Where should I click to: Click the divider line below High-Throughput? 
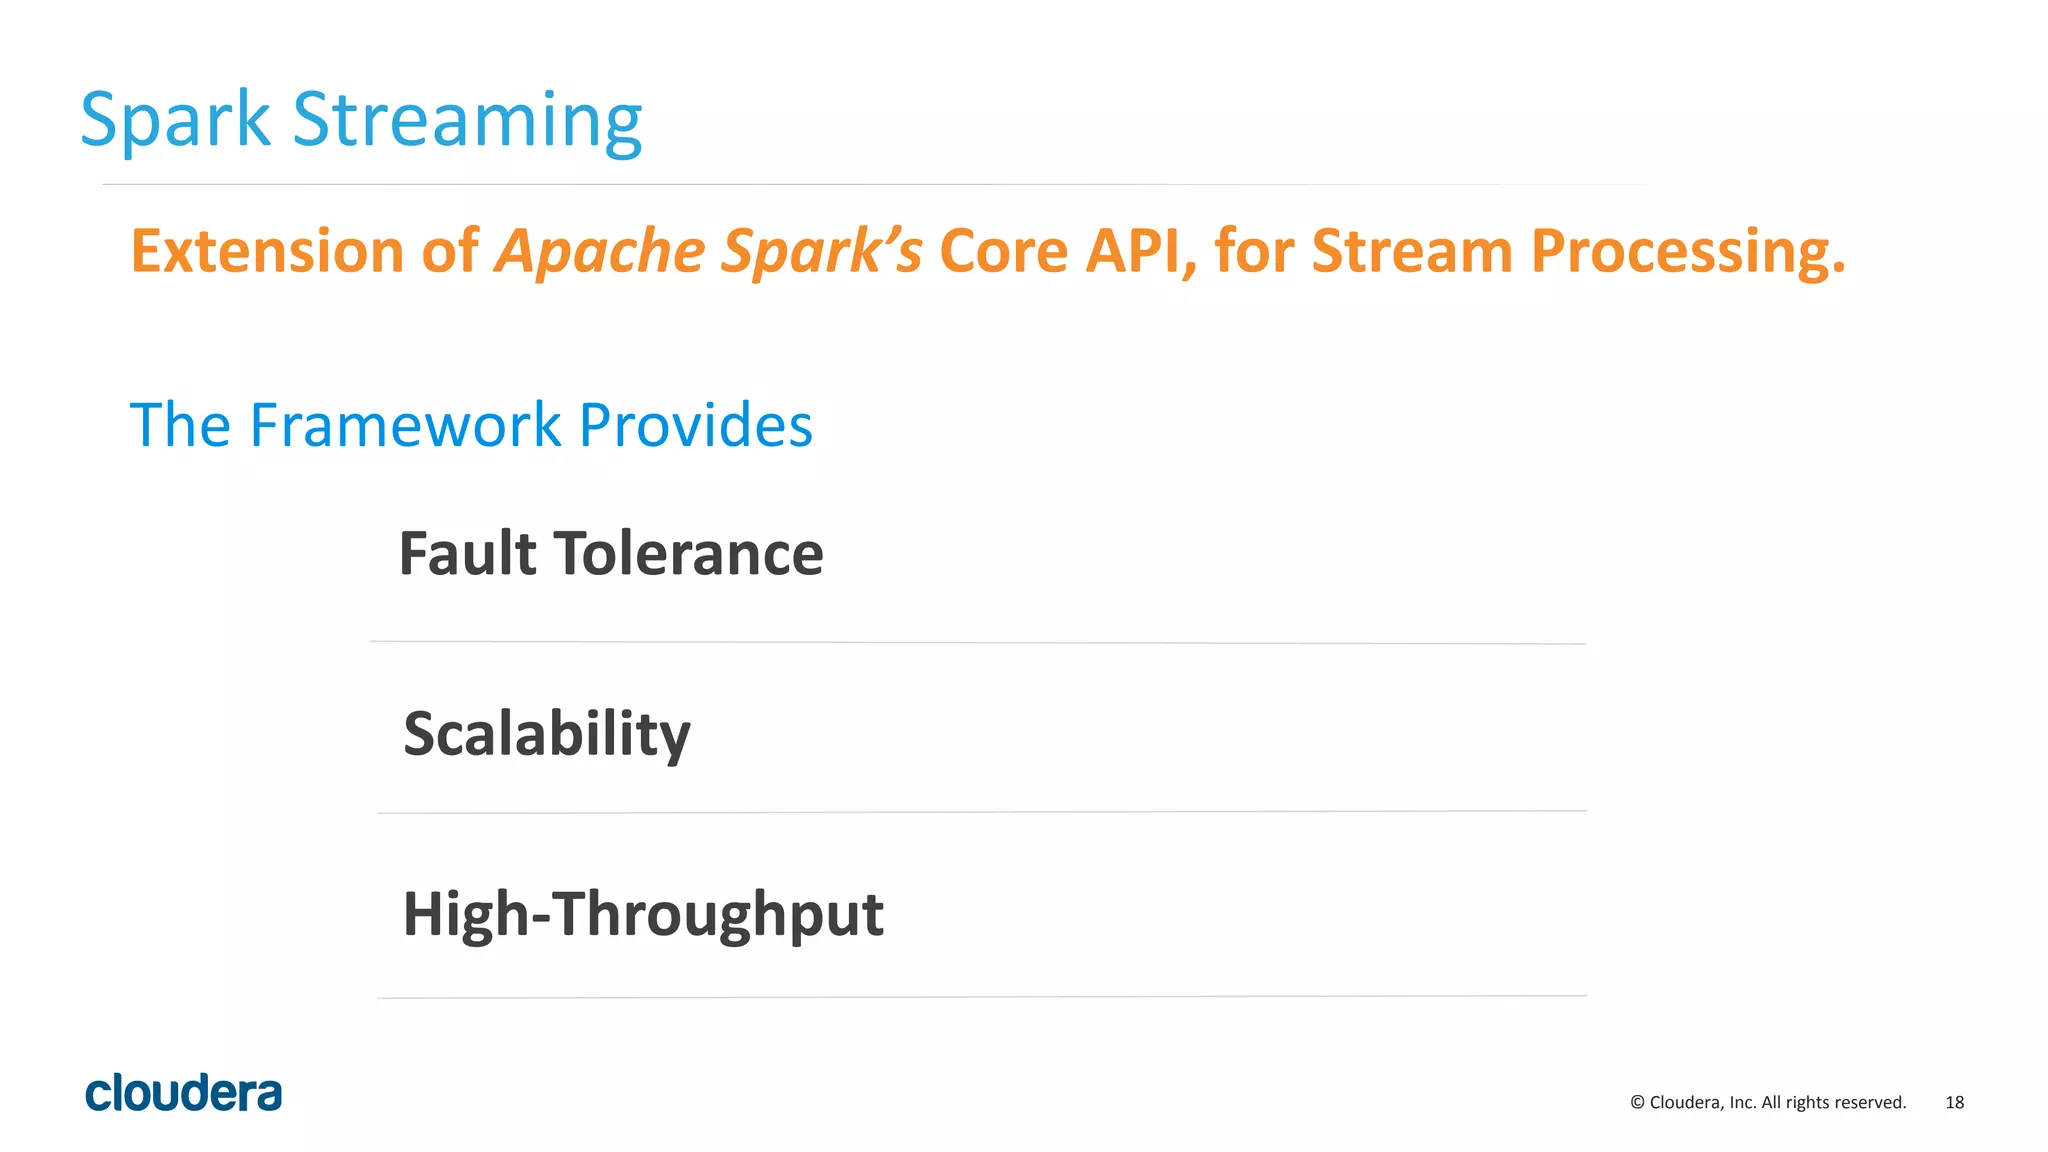982,997
